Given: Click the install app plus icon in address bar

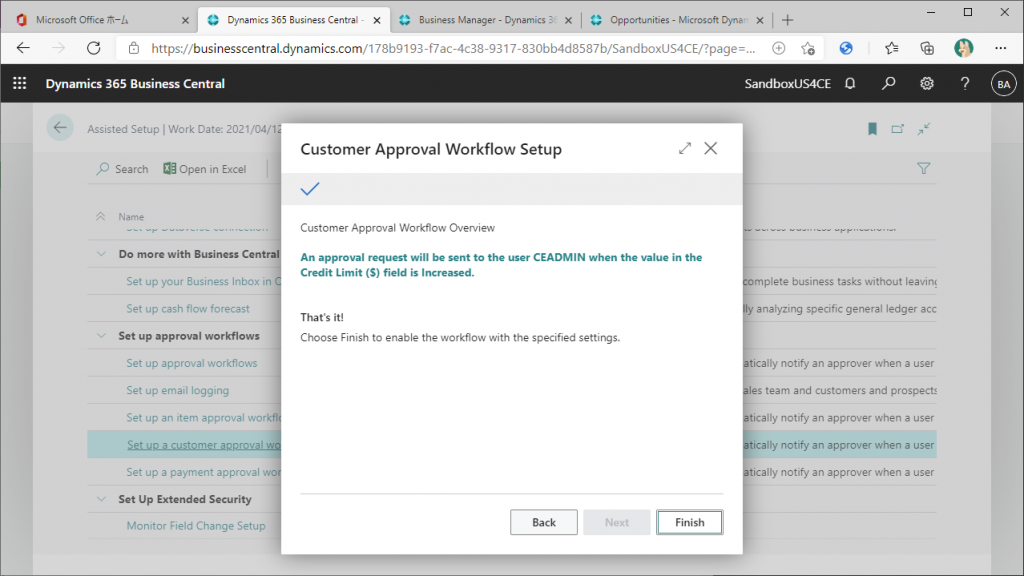Looking at the screenshot, I should click(778, 48).
